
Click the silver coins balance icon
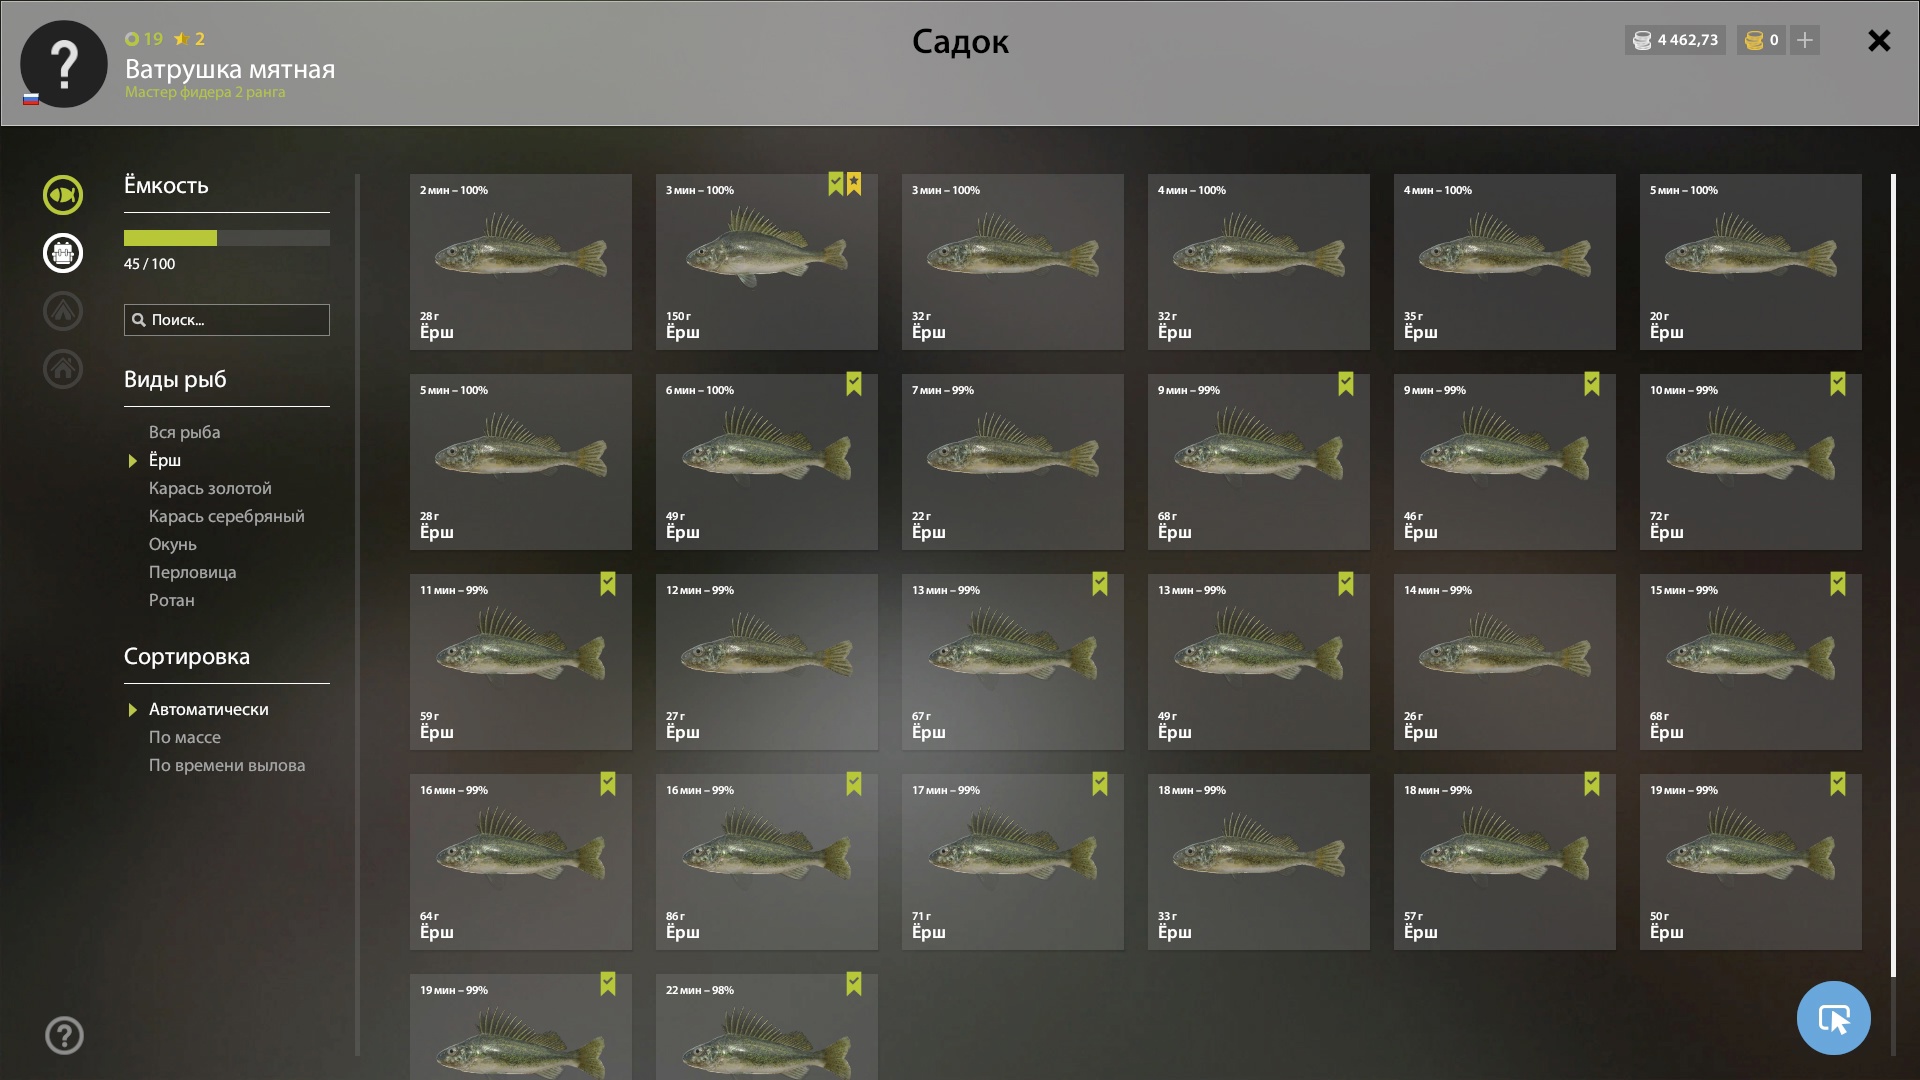click(x=1642, y=40)
